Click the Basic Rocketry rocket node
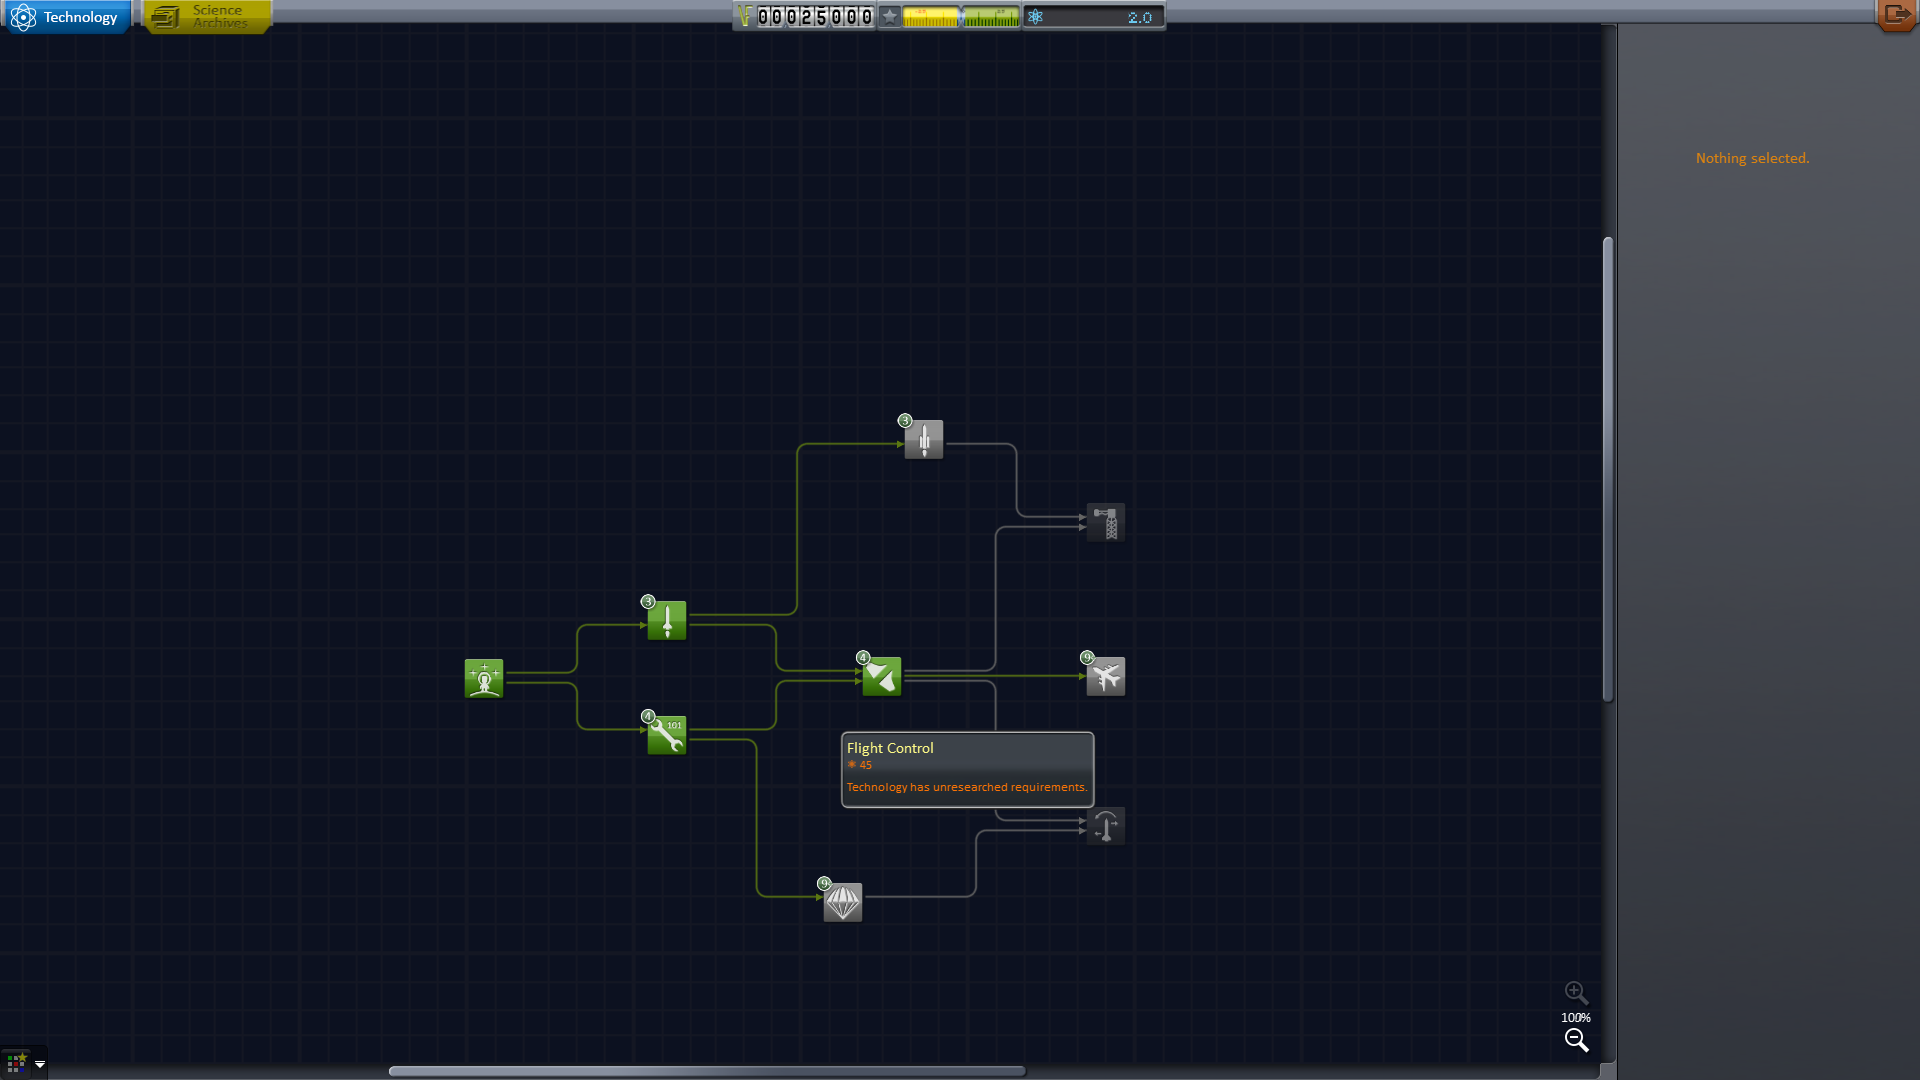 click(x=667, y=620)
